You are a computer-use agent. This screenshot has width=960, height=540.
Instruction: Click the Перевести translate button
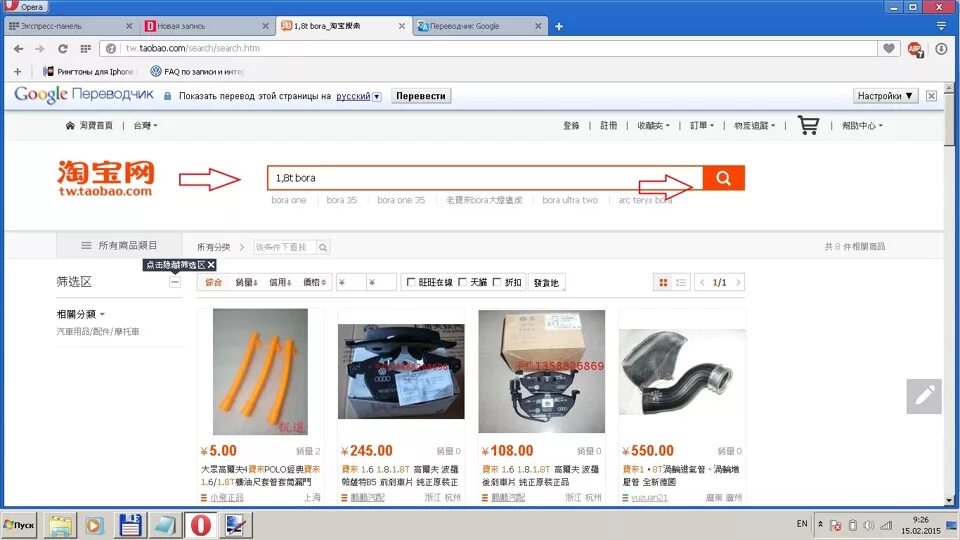(421, 96)
